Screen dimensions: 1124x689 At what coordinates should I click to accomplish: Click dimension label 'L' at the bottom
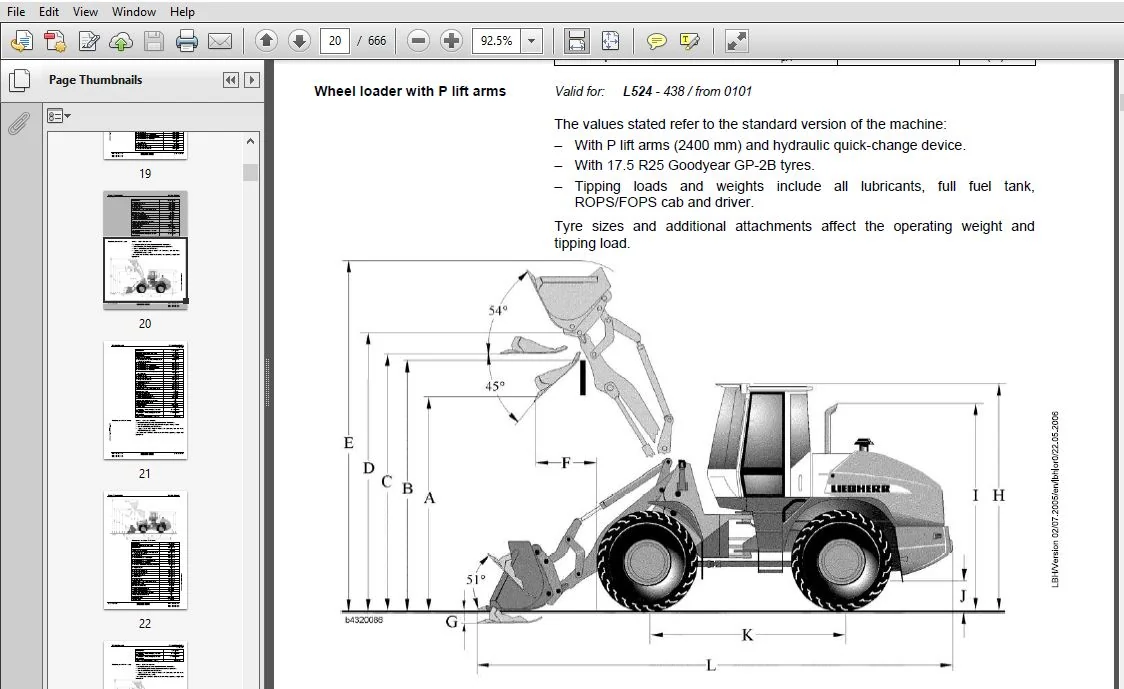(711, 665)
